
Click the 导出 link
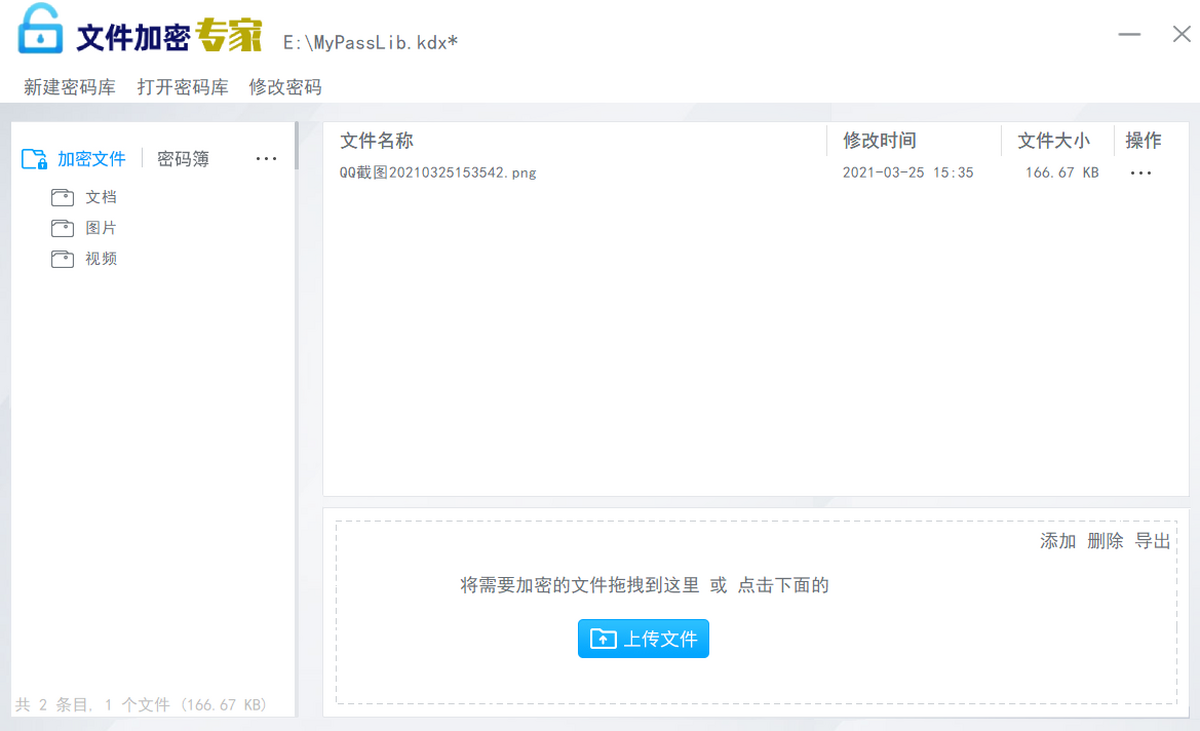pyautogui.click(x=1152, y=541)
